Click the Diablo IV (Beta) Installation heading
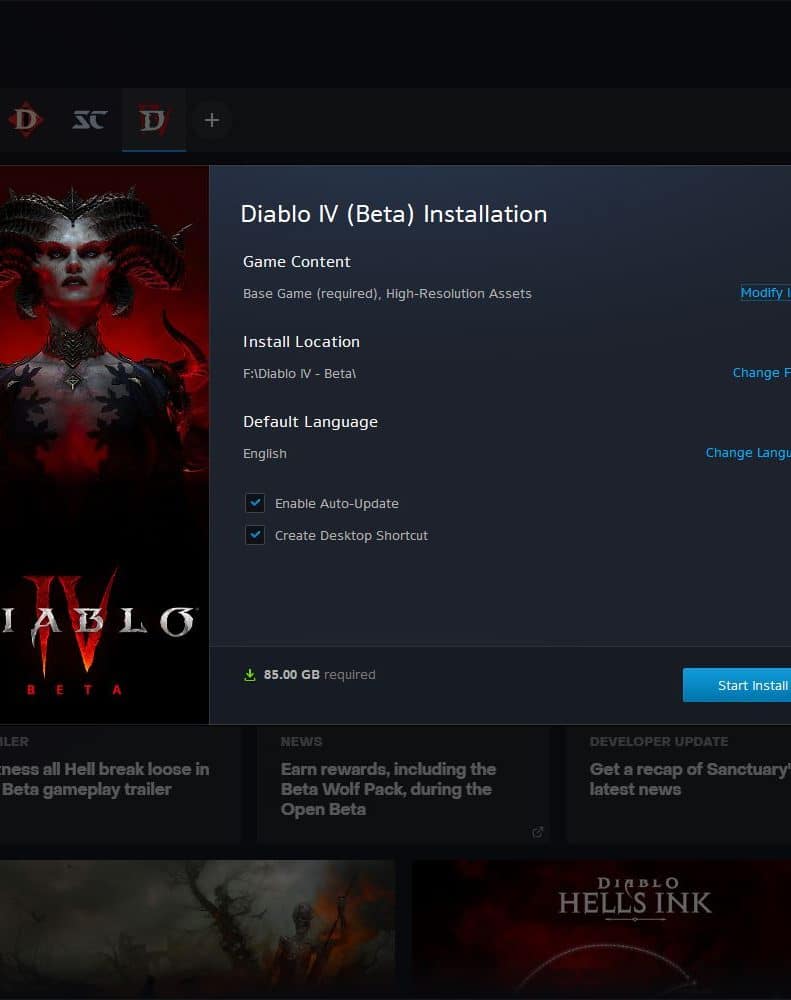The width and height of the screenshot is (791, 1000). (x=394, y=214)
